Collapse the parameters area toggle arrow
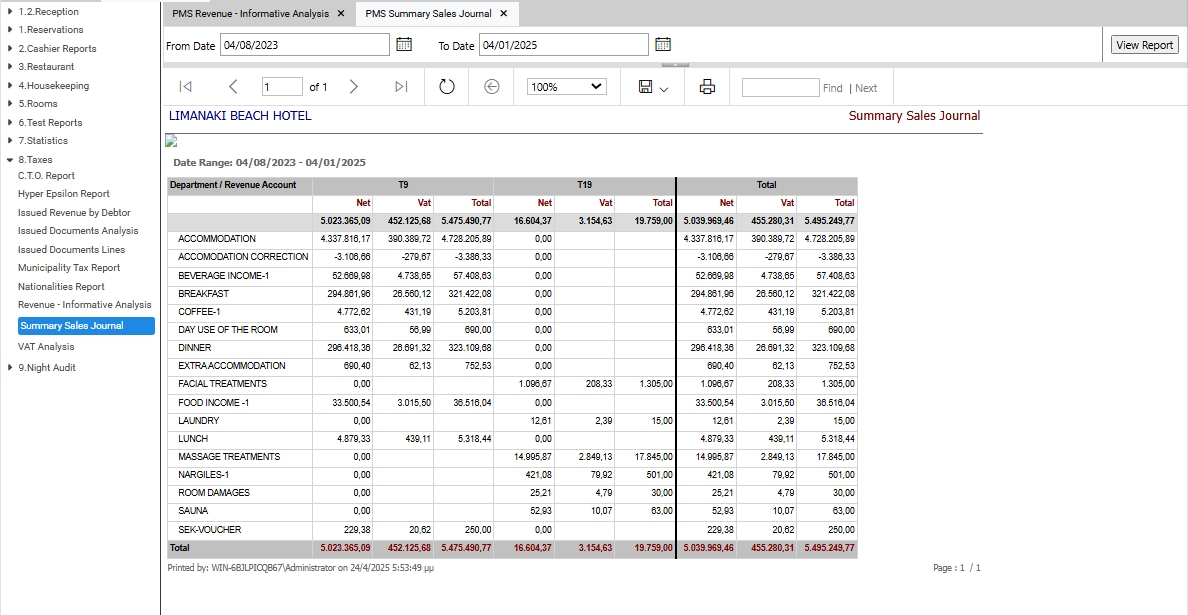The width and height of the screenshot is (1188, 615). 675,65
